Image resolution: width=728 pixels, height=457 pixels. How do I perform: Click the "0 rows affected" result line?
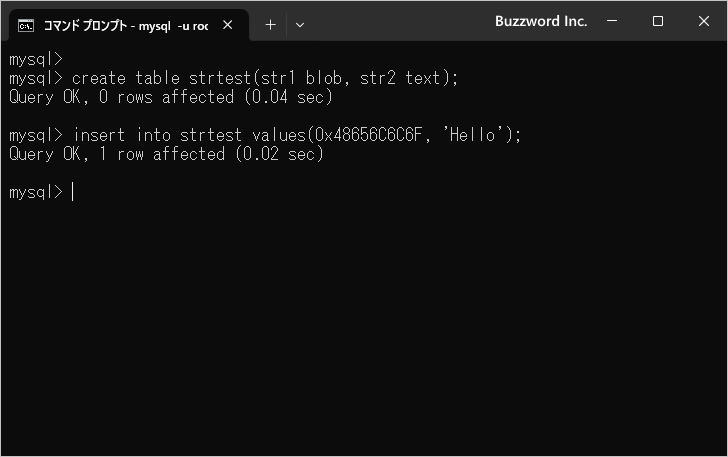tap(170, 97)
